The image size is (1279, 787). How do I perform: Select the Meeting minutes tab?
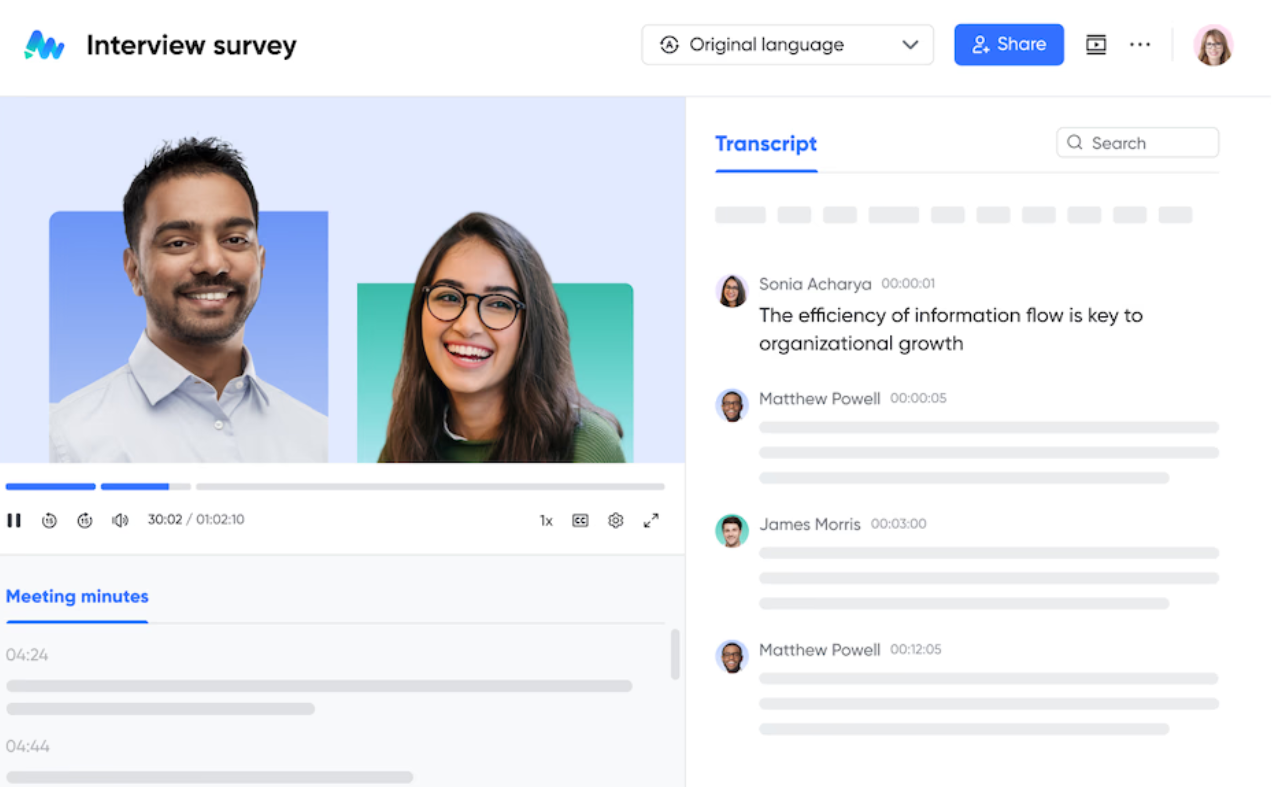tap(77, 597)
